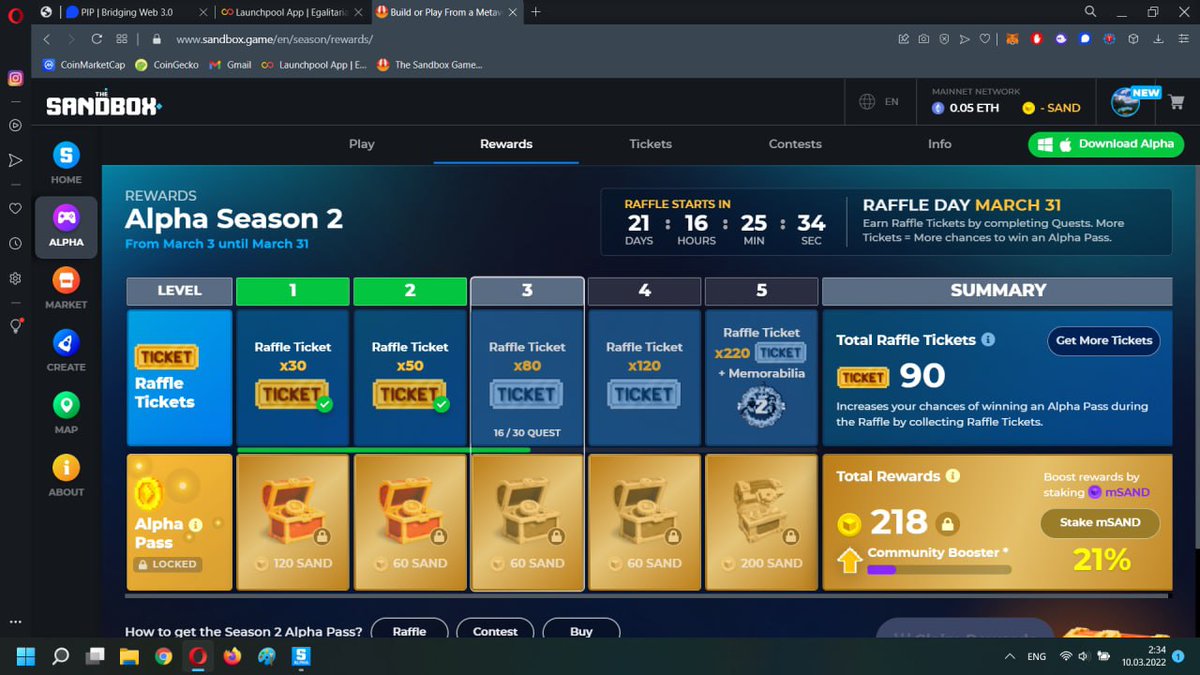Click info icon beside Total Raffle Tickets
This screenshot has height=675, width=1200.
(x=988, y=340)
